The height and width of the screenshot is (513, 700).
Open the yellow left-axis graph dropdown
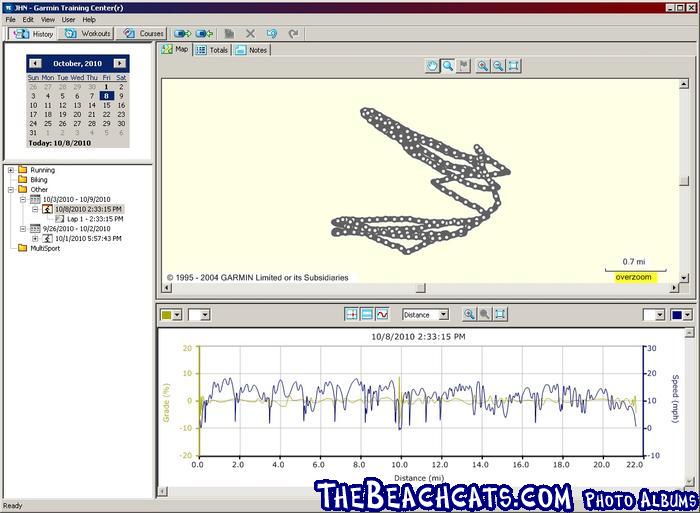pyautogui.click(x=177, y=315)
